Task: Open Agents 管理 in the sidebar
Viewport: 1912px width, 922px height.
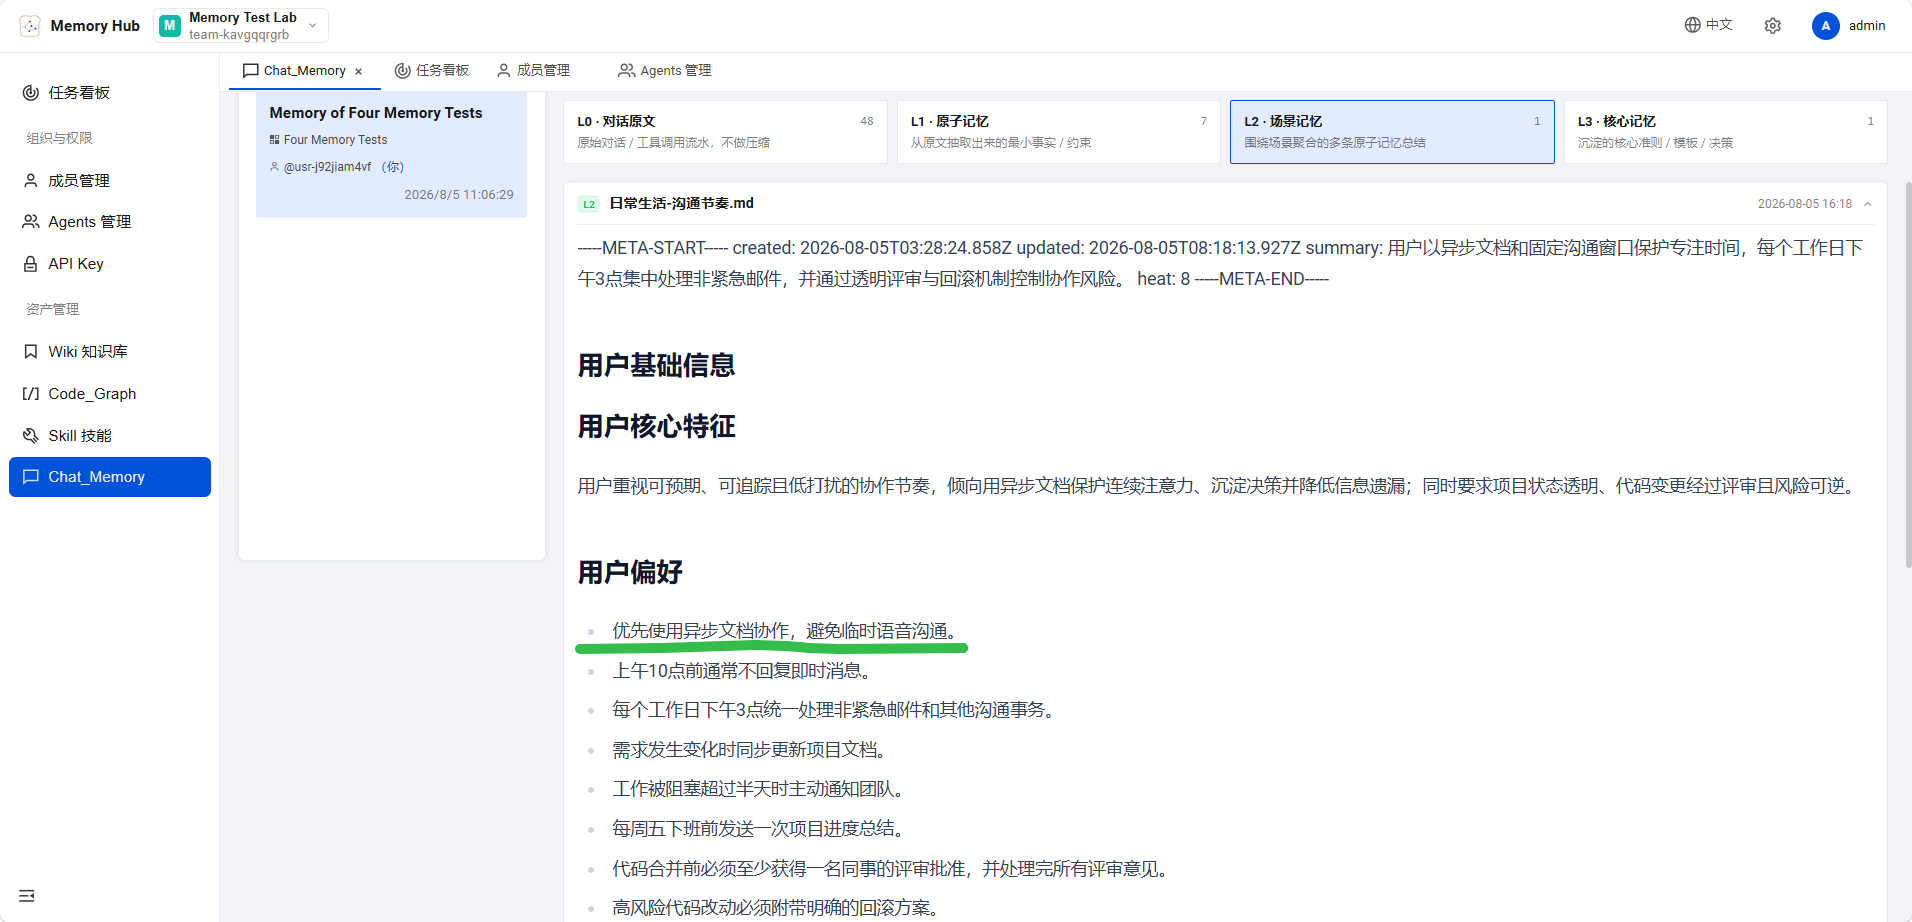Action: coord(110,222)
